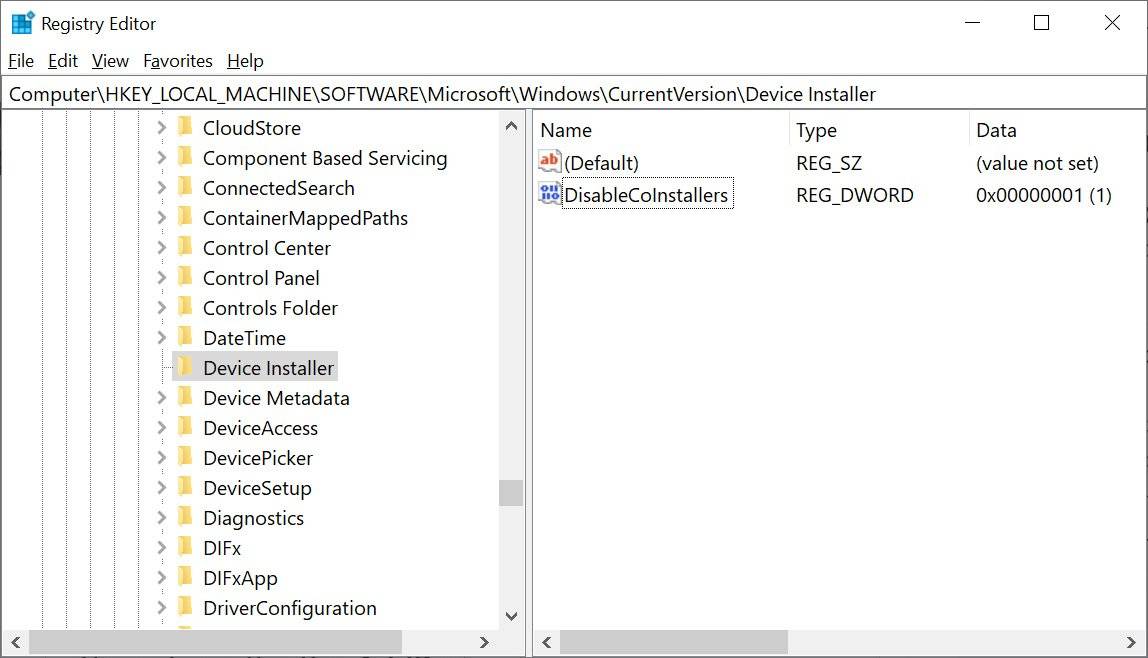Click the Component Based Servicing folder icon

tap(186, 157)
